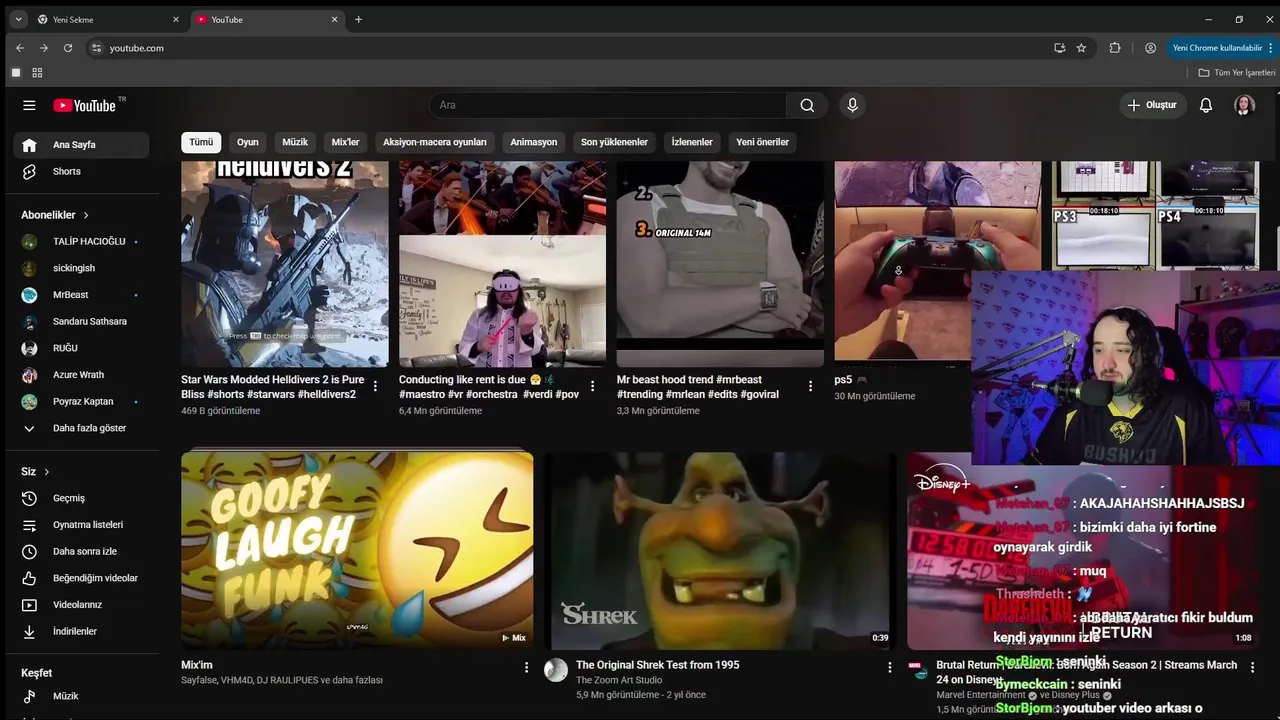1280x720 pixels.
Task: Open Chrome extensions puzzle icon
Action: coord(1115,48)
